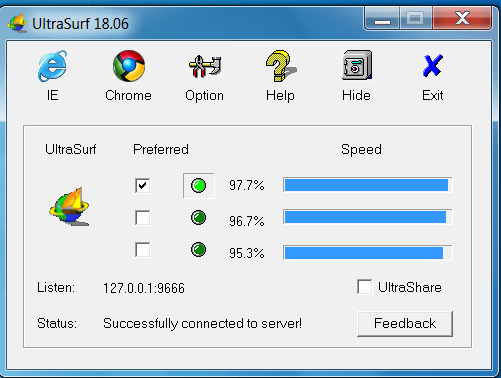Click the Feedback button
The width and height of the screenshot is (501, 378).
(405, 324)
